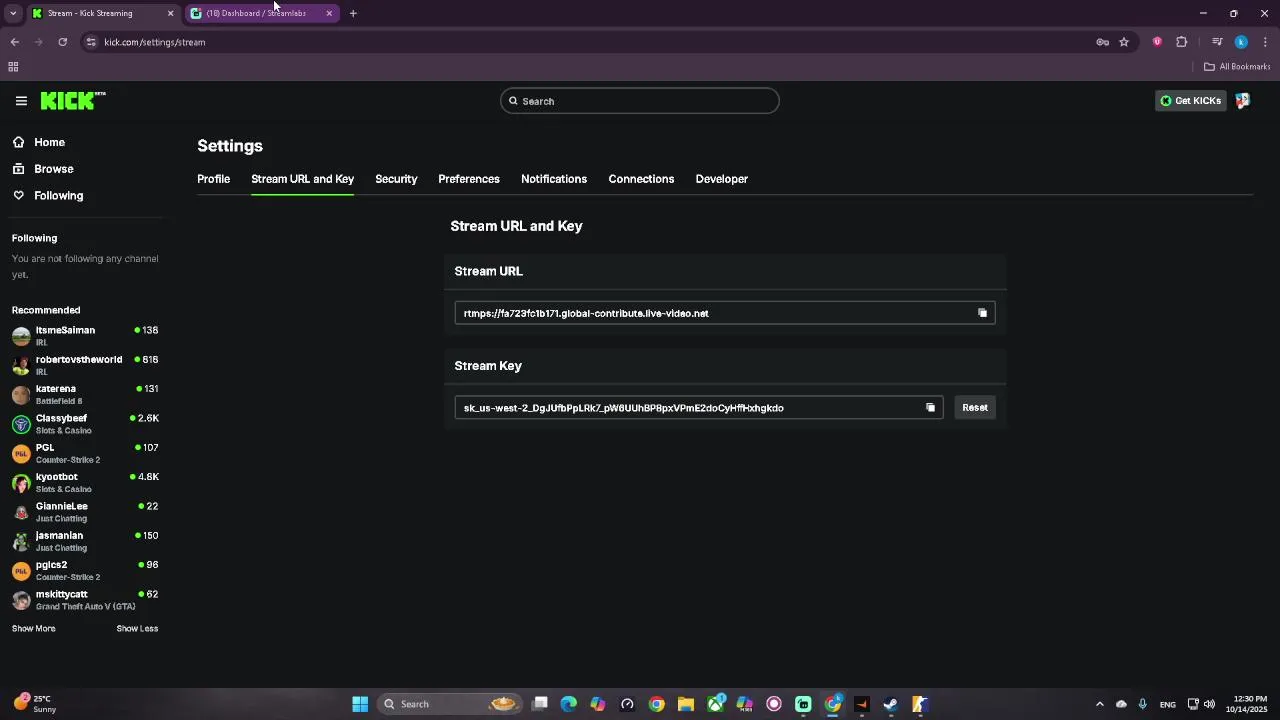Open user avatar menu beside Get KICKs
1280x720 pixels.
(1243, 101)
